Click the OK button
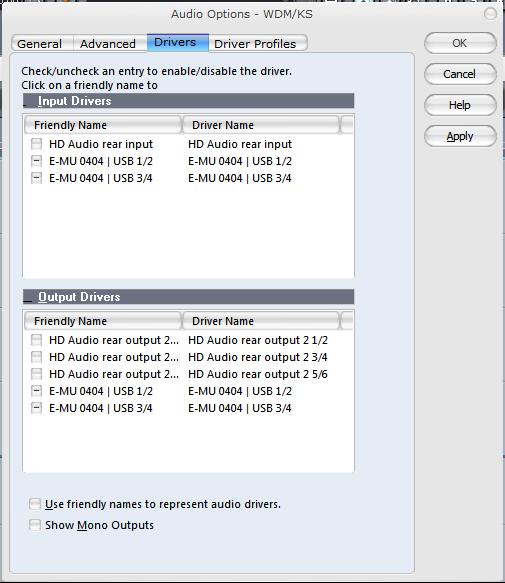The width and height of the screenshot is (505, 583). point(460,43)
